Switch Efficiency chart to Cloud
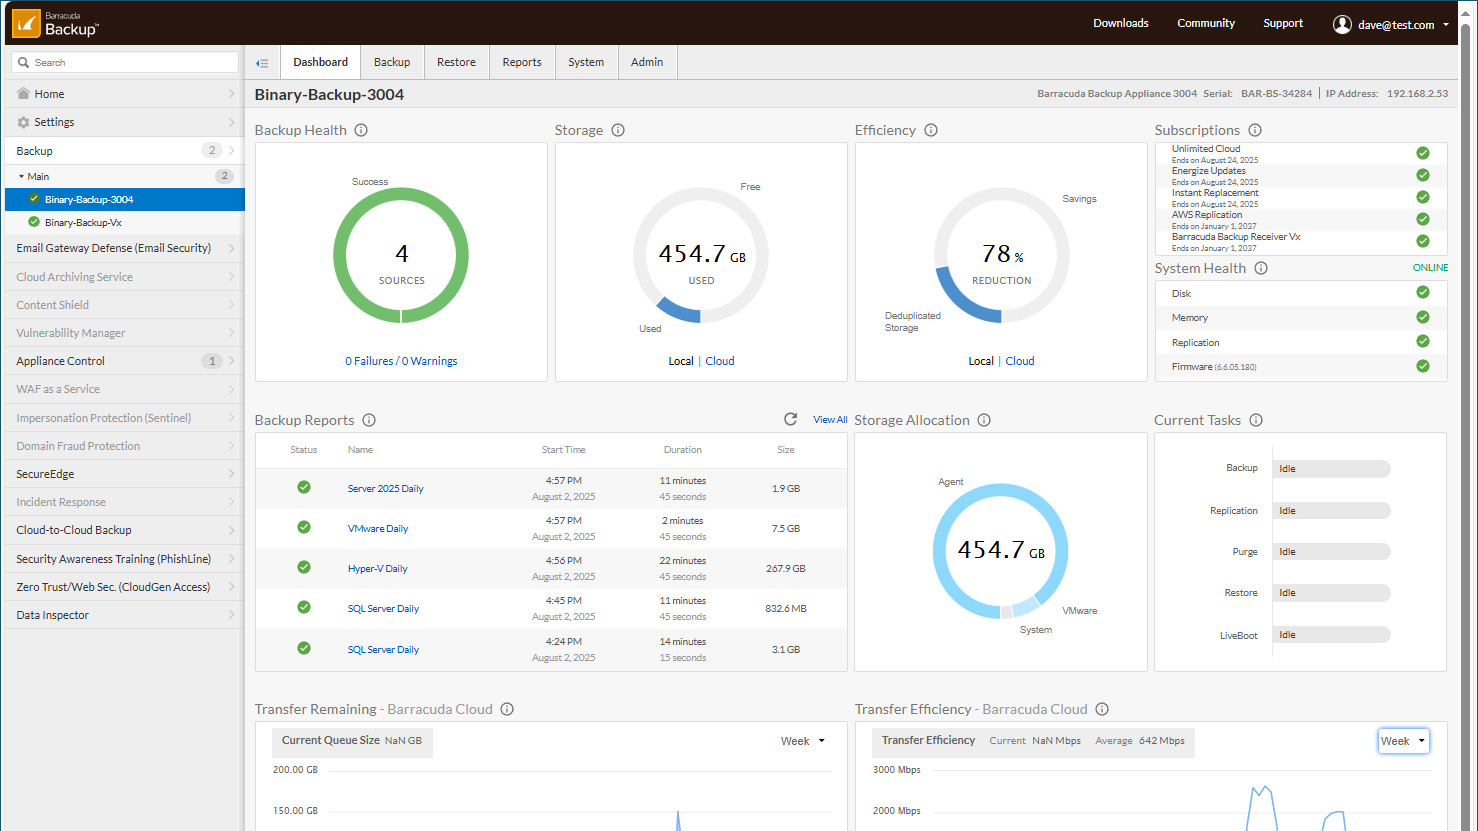 pyautogui.click(x=1020, y=361)
